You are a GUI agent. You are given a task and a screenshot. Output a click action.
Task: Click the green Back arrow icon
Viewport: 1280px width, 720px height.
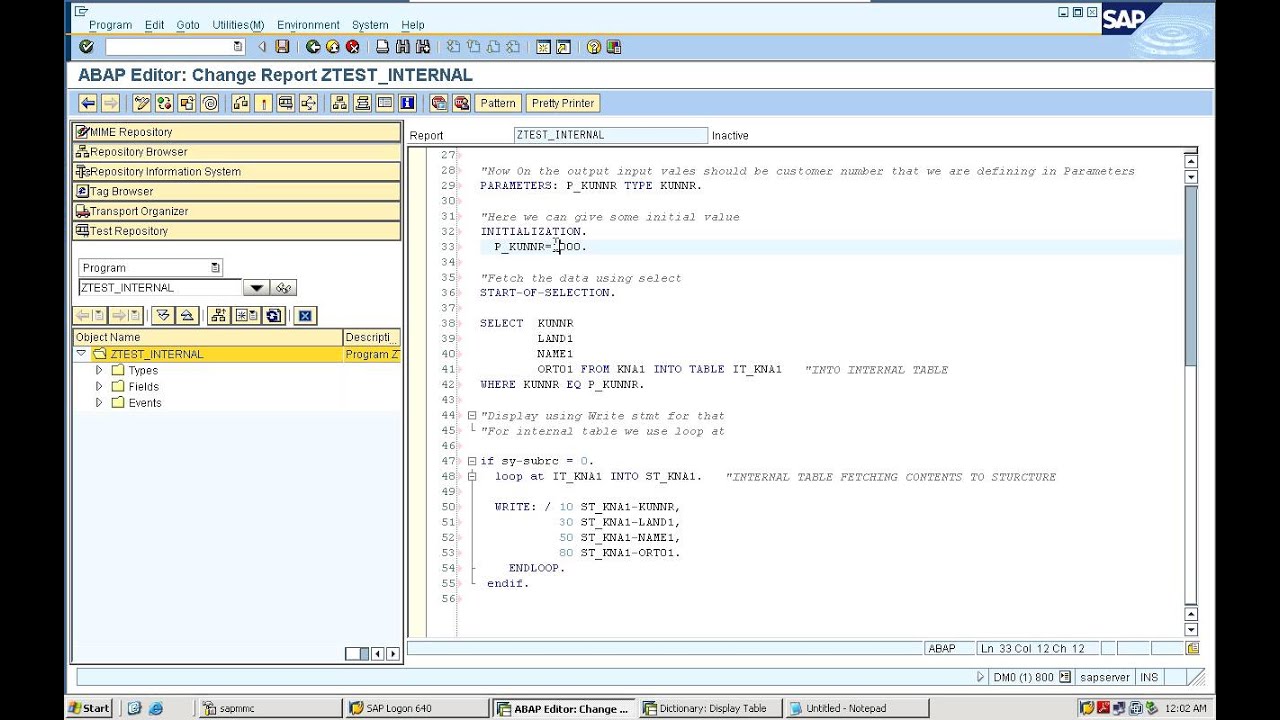click(x=313, y=47)
